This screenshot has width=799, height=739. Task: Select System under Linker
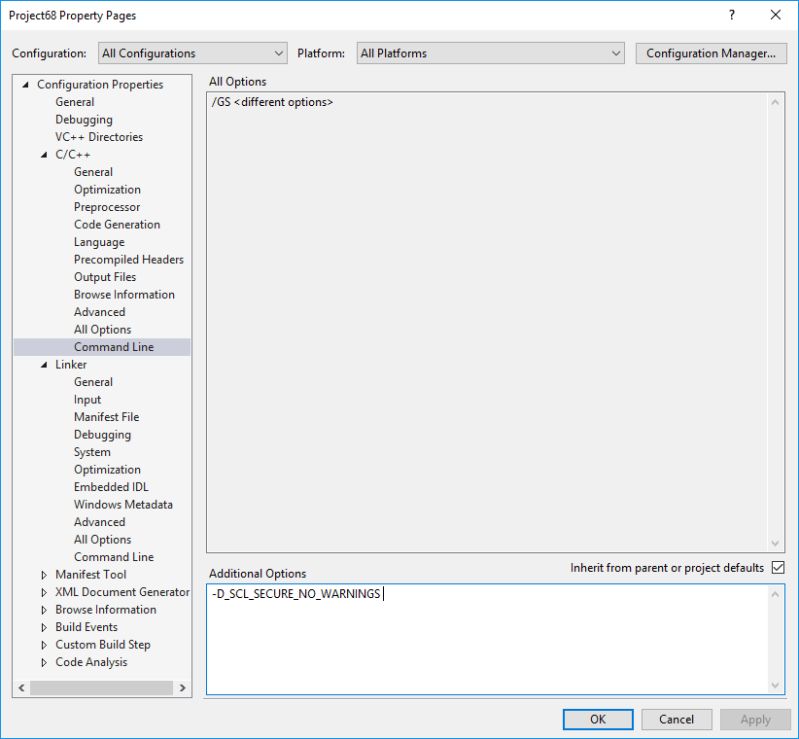click(92, 452)
